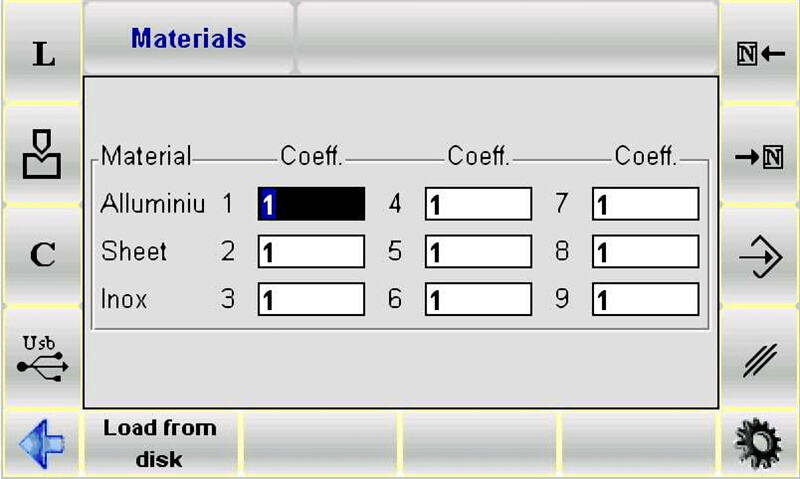The height and width of the screenshot is (479, 800).
Task: Select coefficient field for Alluminiu material 1
Action: point(311,204)
